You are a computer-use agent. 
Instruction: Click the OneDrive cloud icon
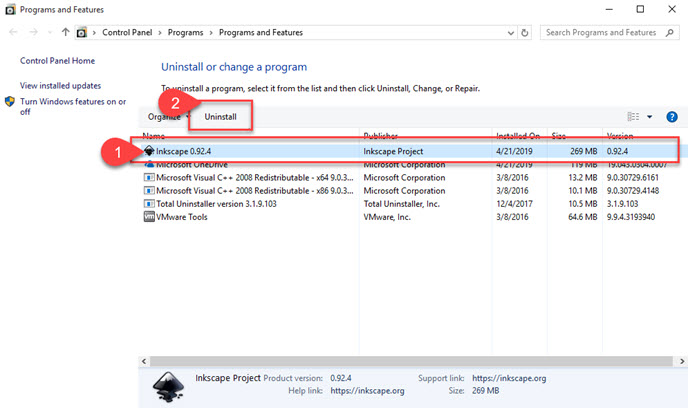(x=149, y=164)
